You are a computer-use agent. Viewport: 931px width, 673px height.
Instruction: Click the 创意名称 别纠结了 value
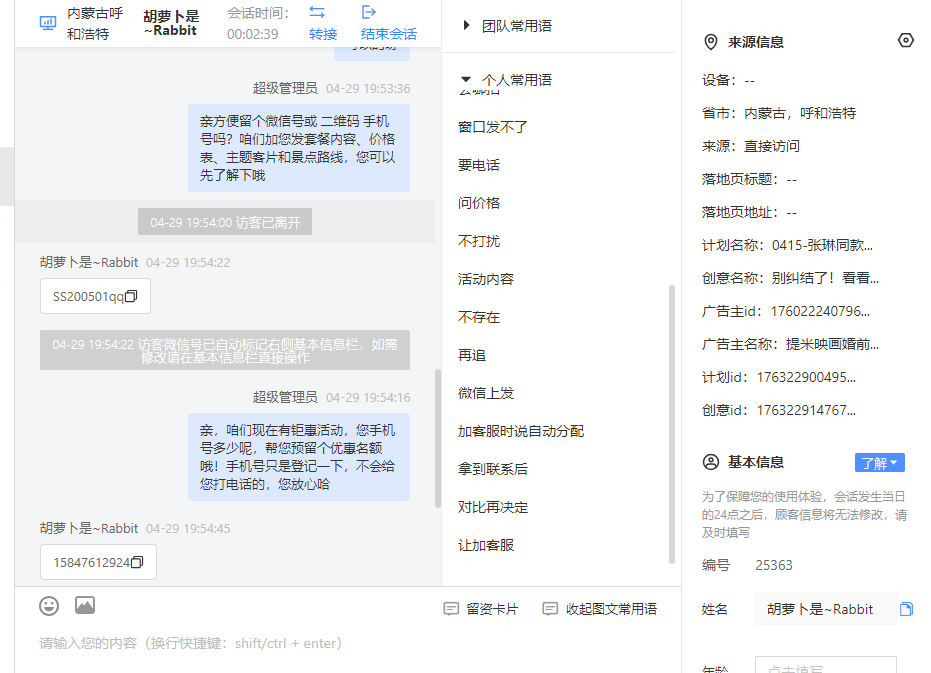click(x=825, y=278)
